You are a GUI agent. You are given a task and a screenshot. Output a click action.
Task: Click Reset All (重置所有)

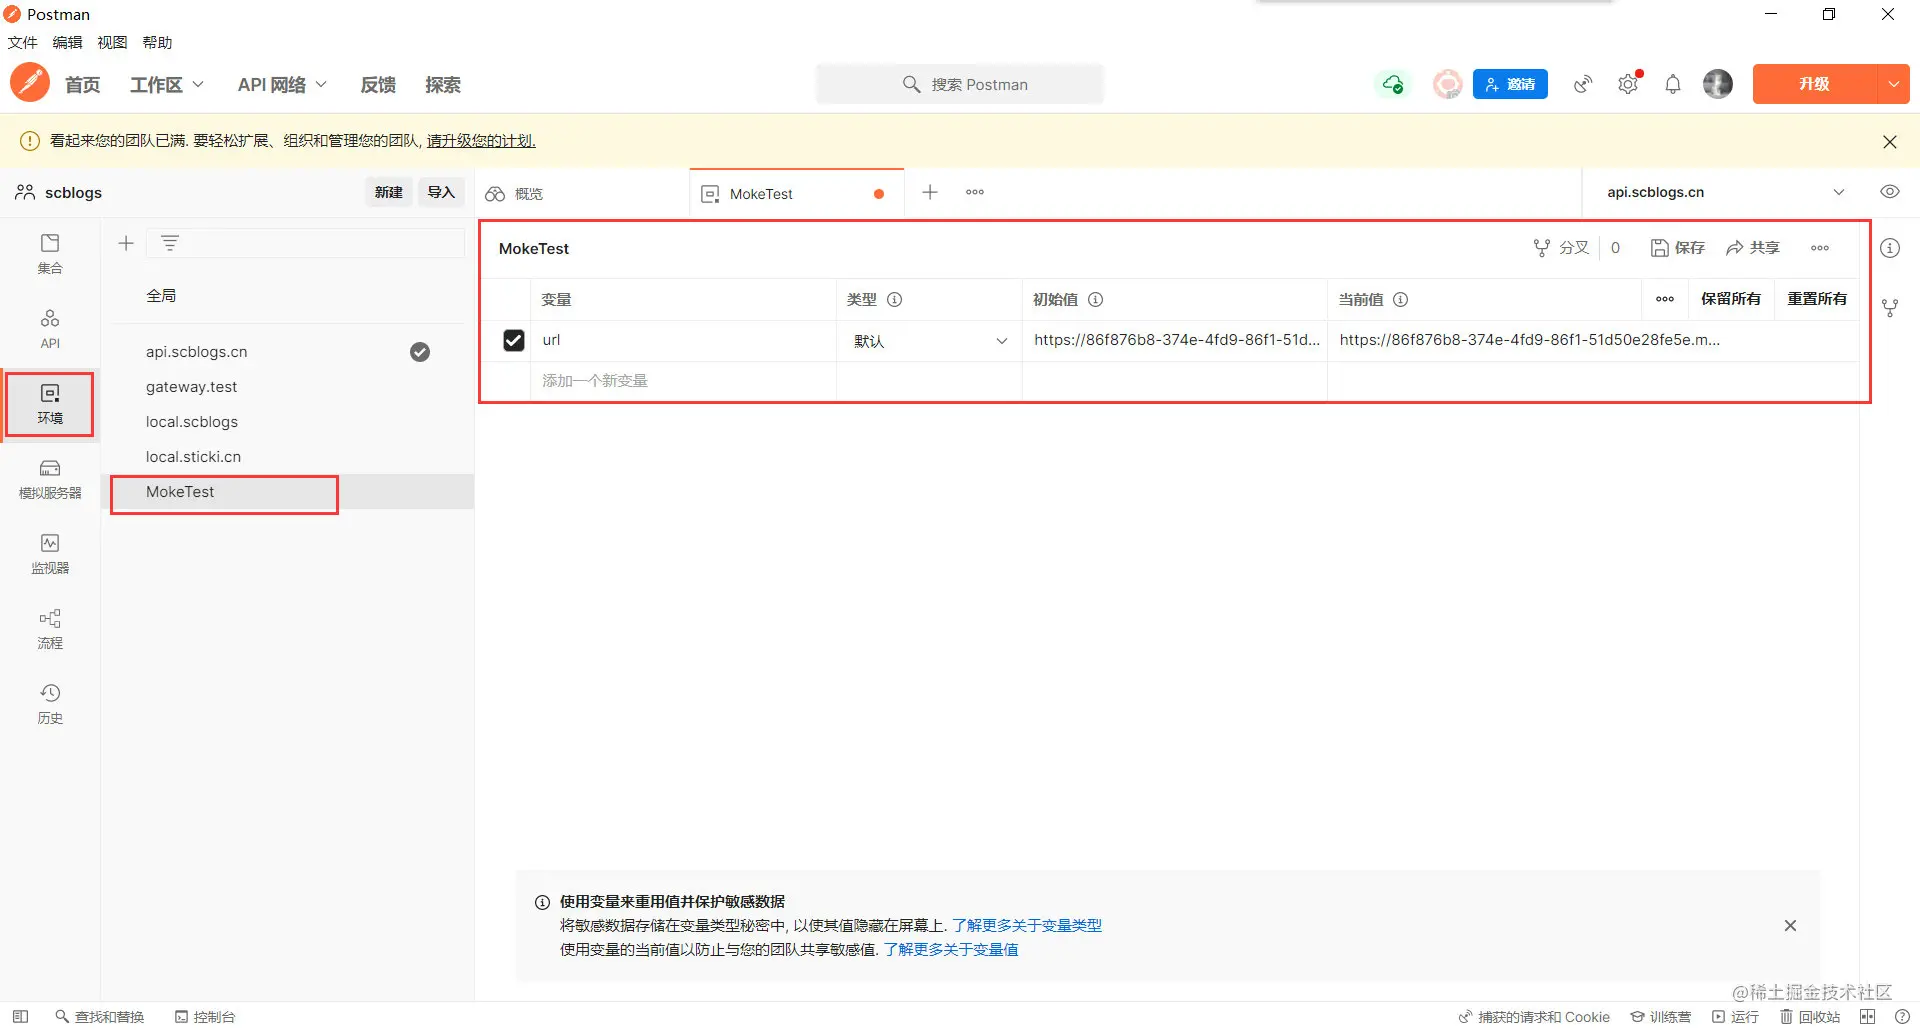(1817, 299)
